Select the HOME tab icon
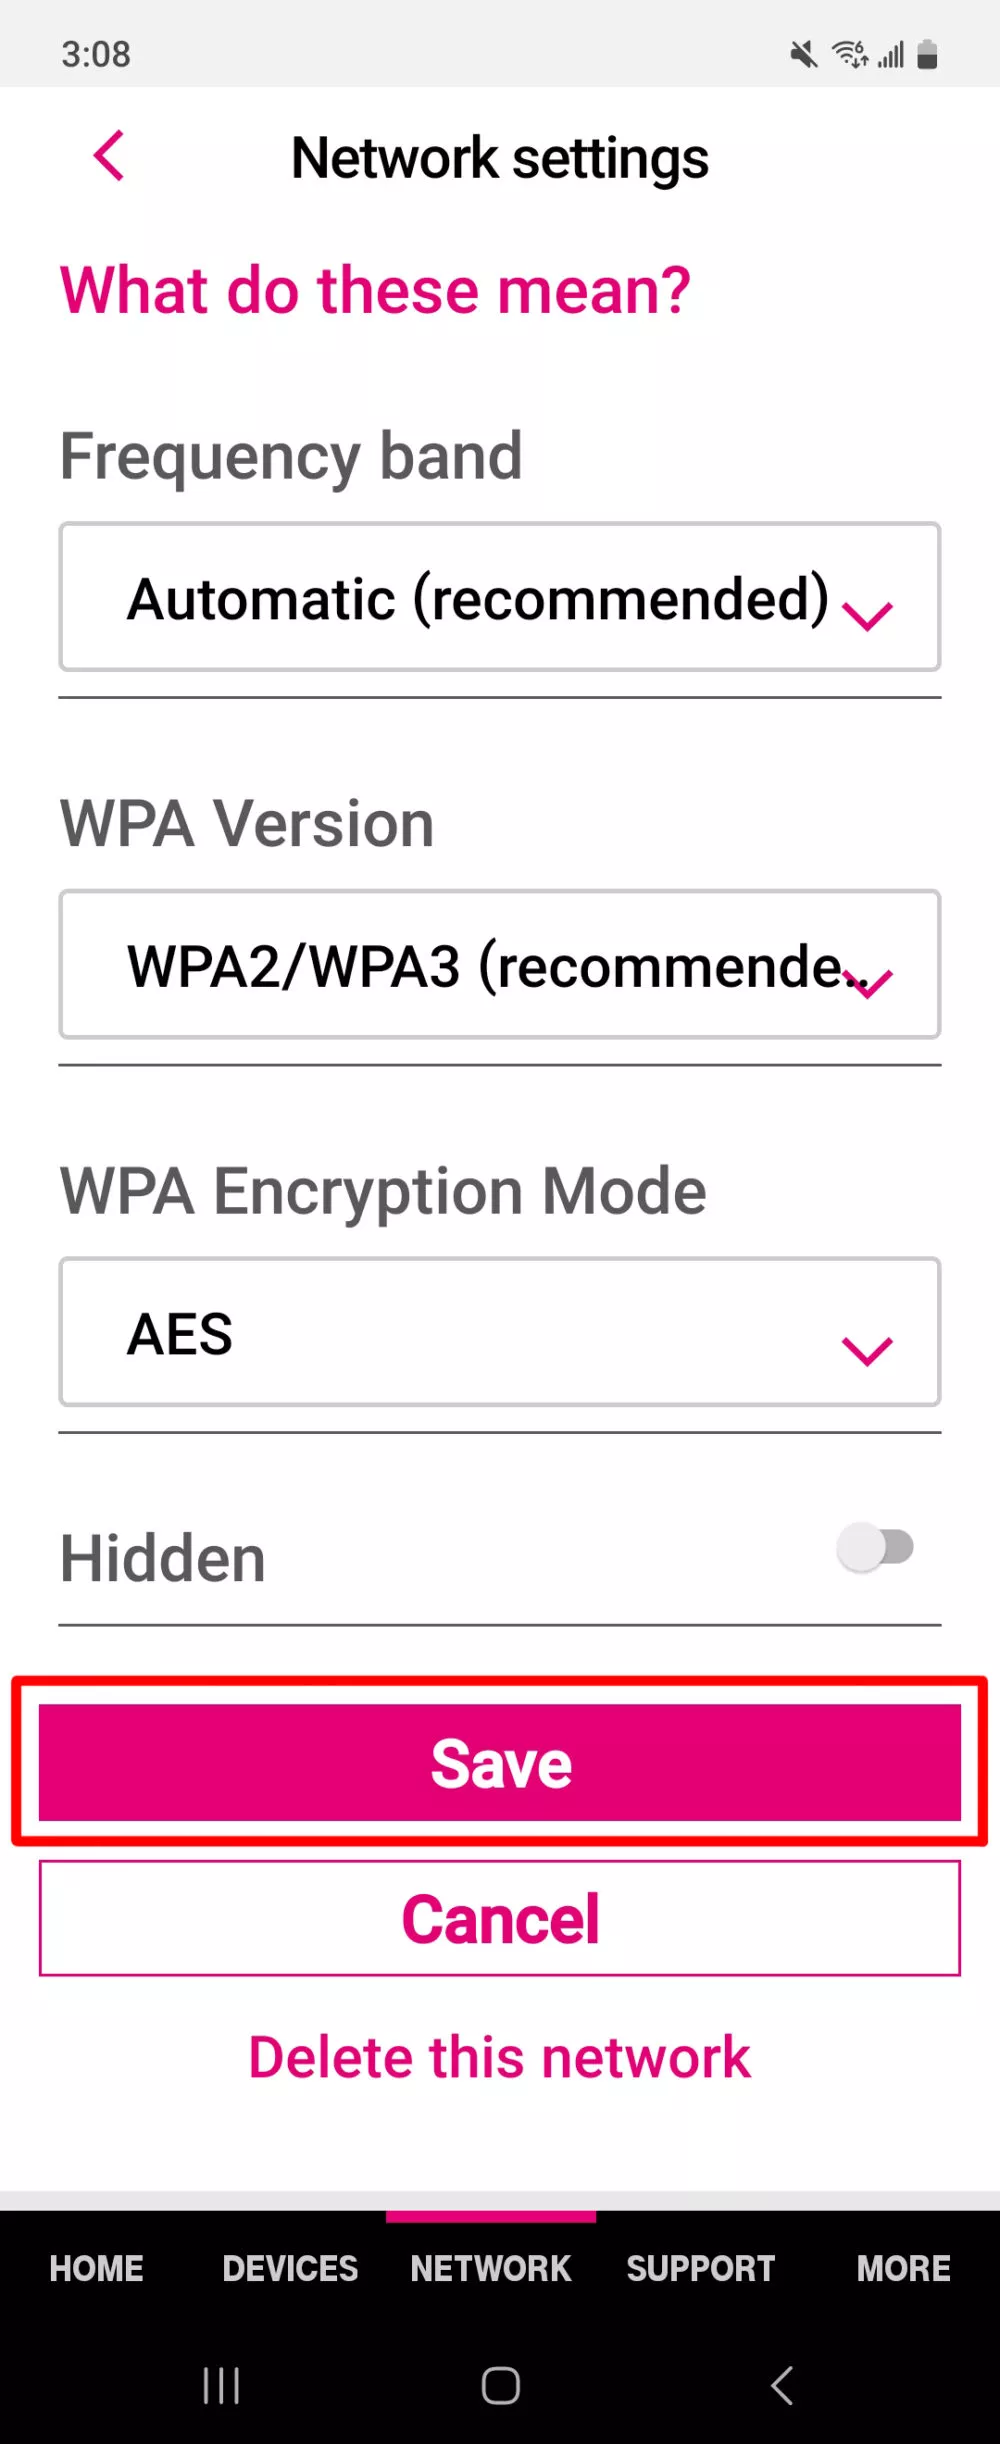The height and width of the screenshot is (2444, 1000). (95, 2268)
